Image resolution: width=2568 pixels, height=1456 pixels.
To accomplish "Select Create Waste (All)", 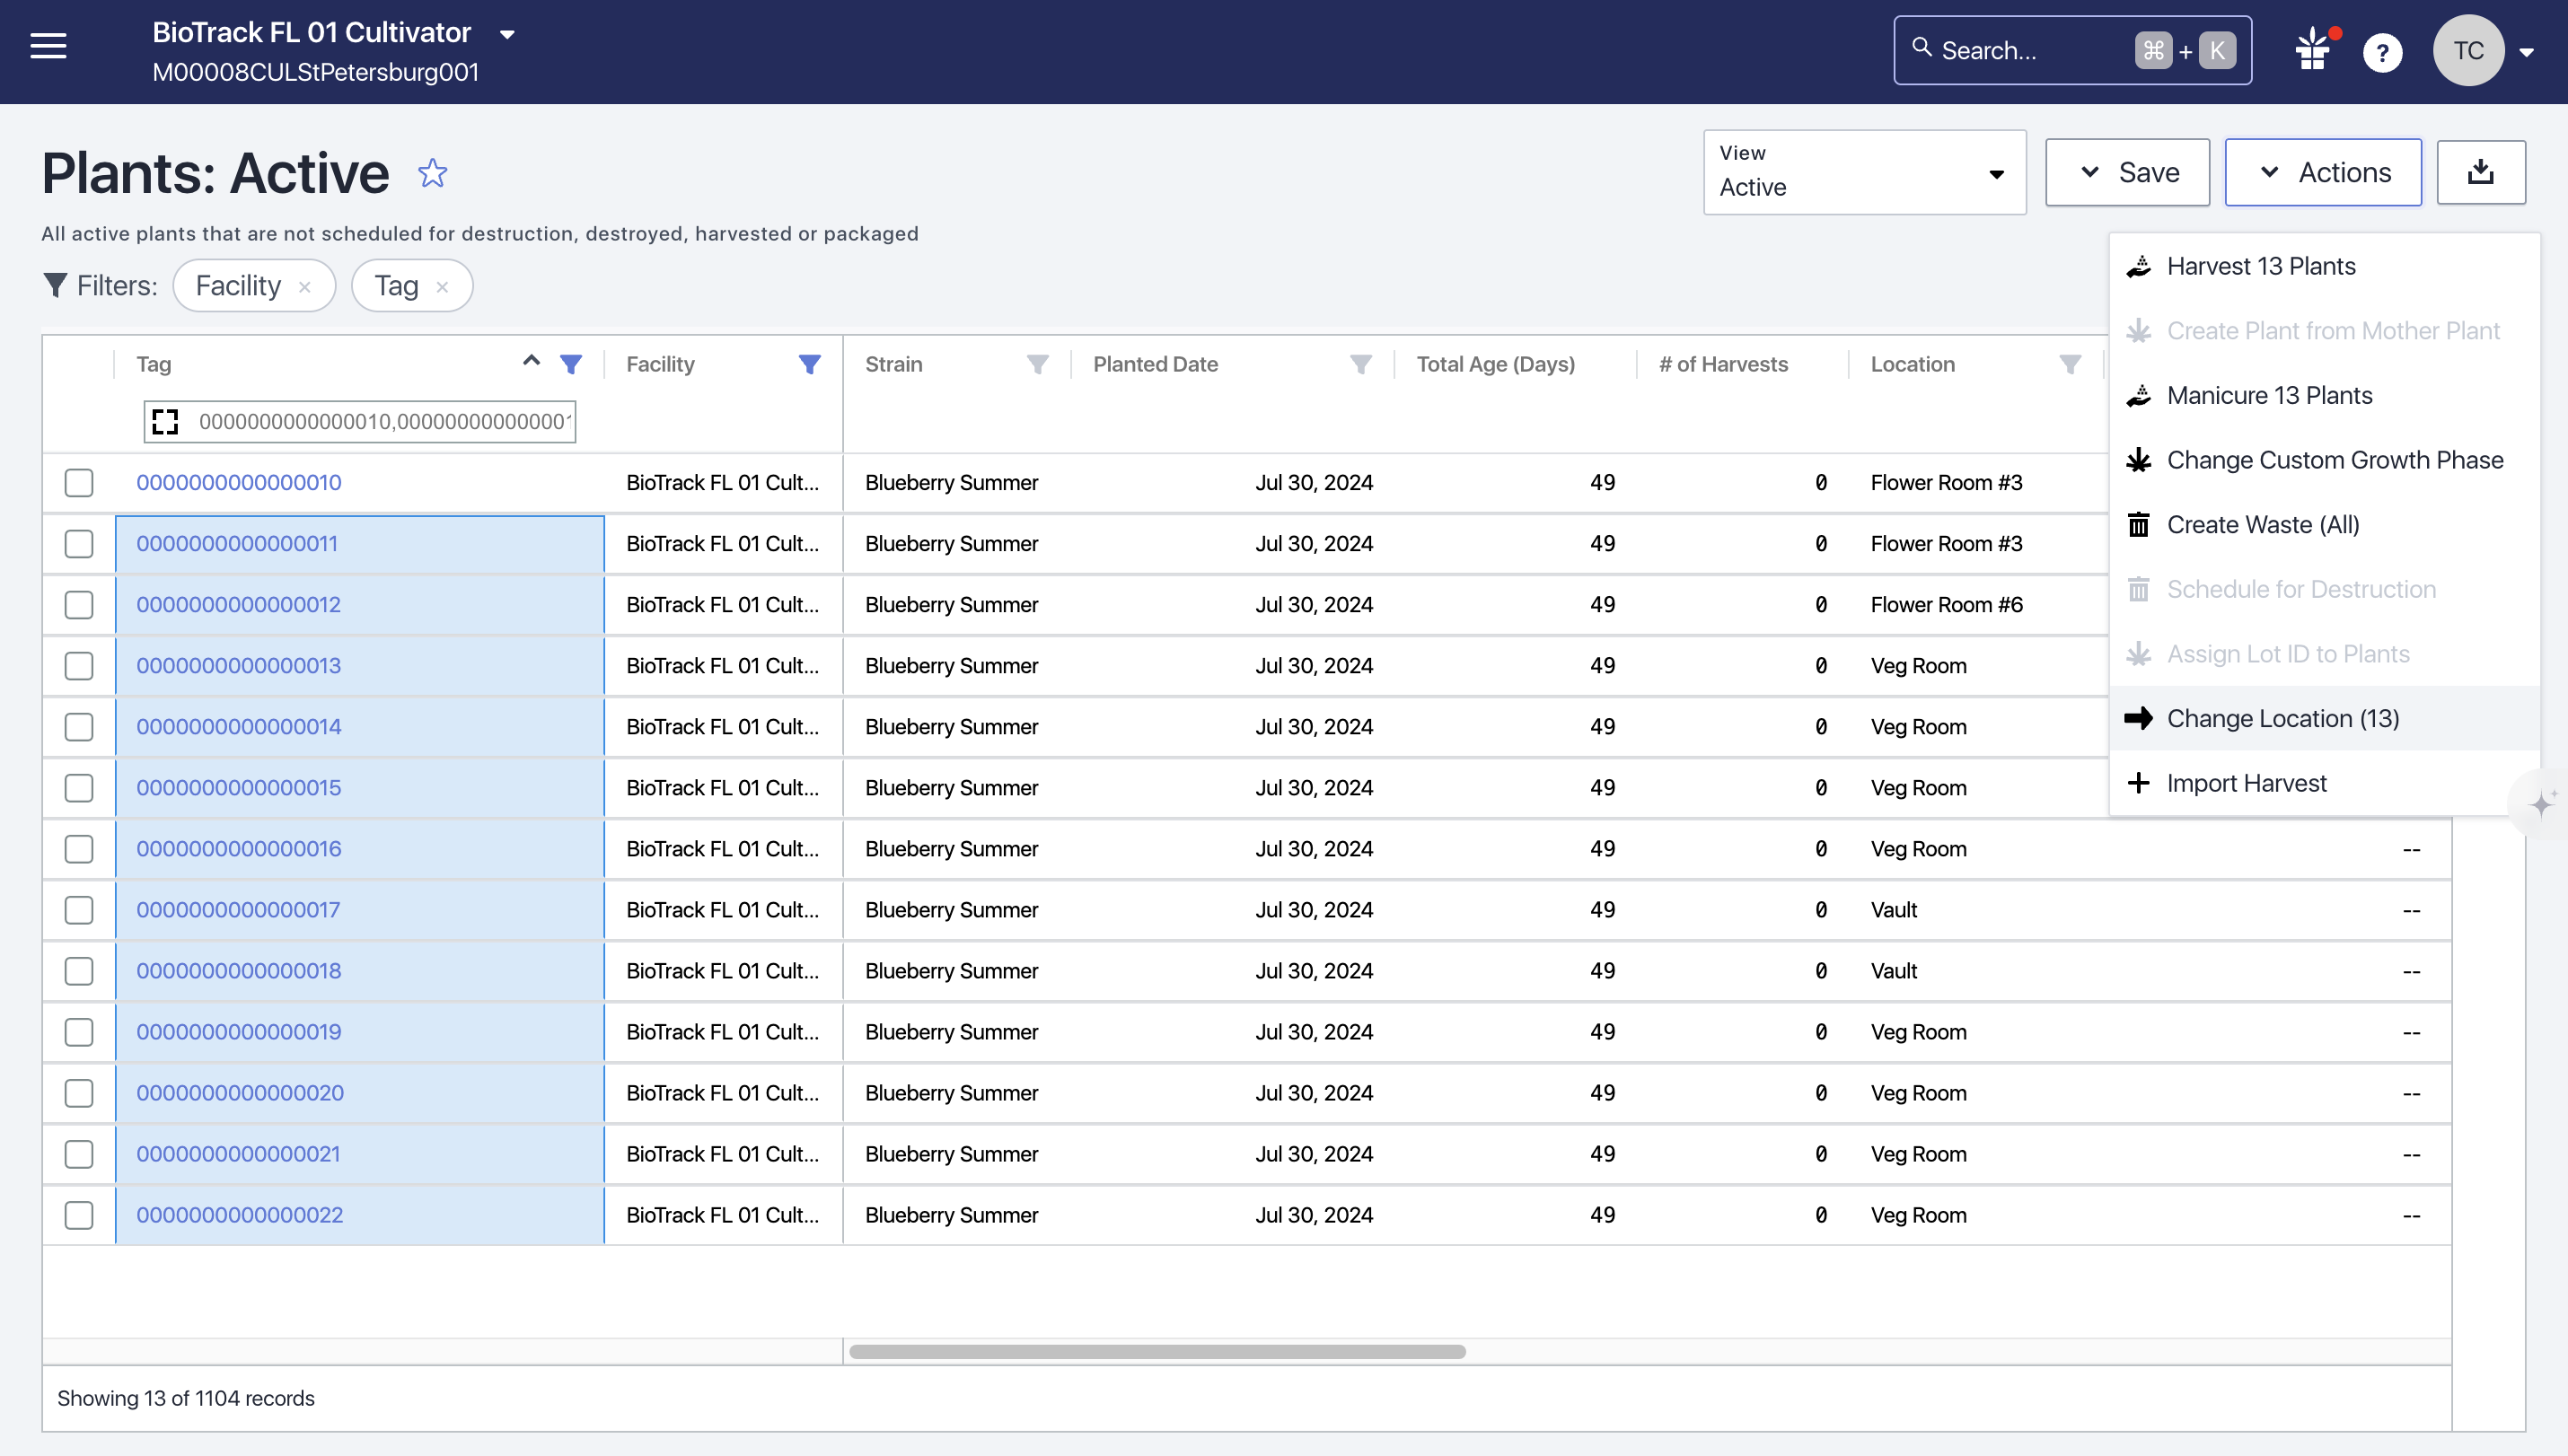I will click(2324, 525).
